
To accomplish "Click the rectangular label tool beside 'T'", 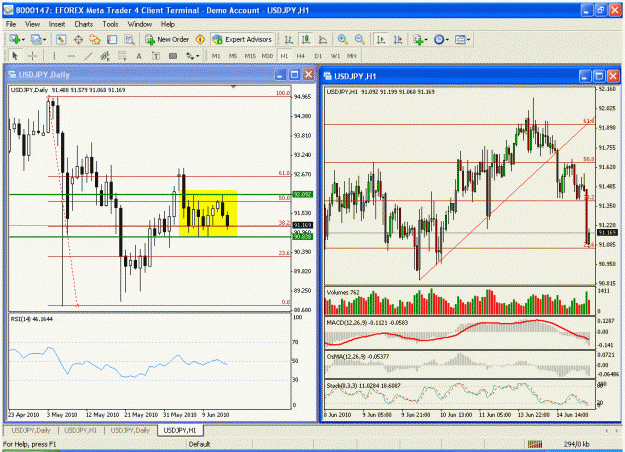I will click(173, 56).
